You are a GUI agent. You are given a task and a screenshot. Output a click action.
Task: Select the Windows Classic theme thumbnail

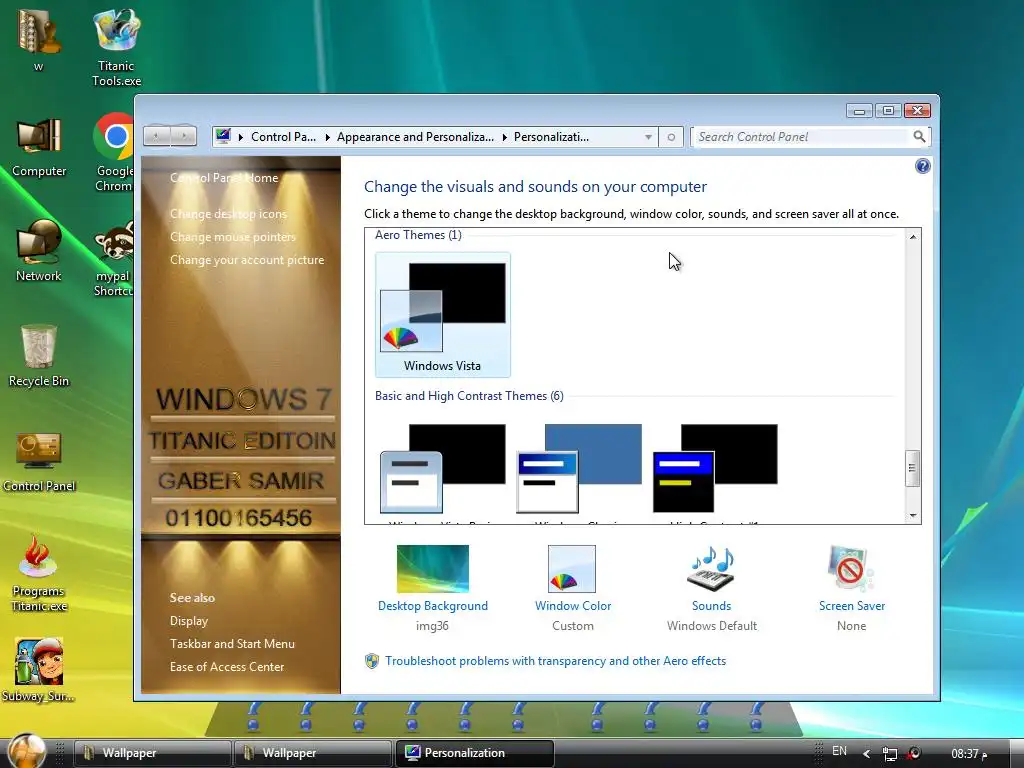click(579, 468)
